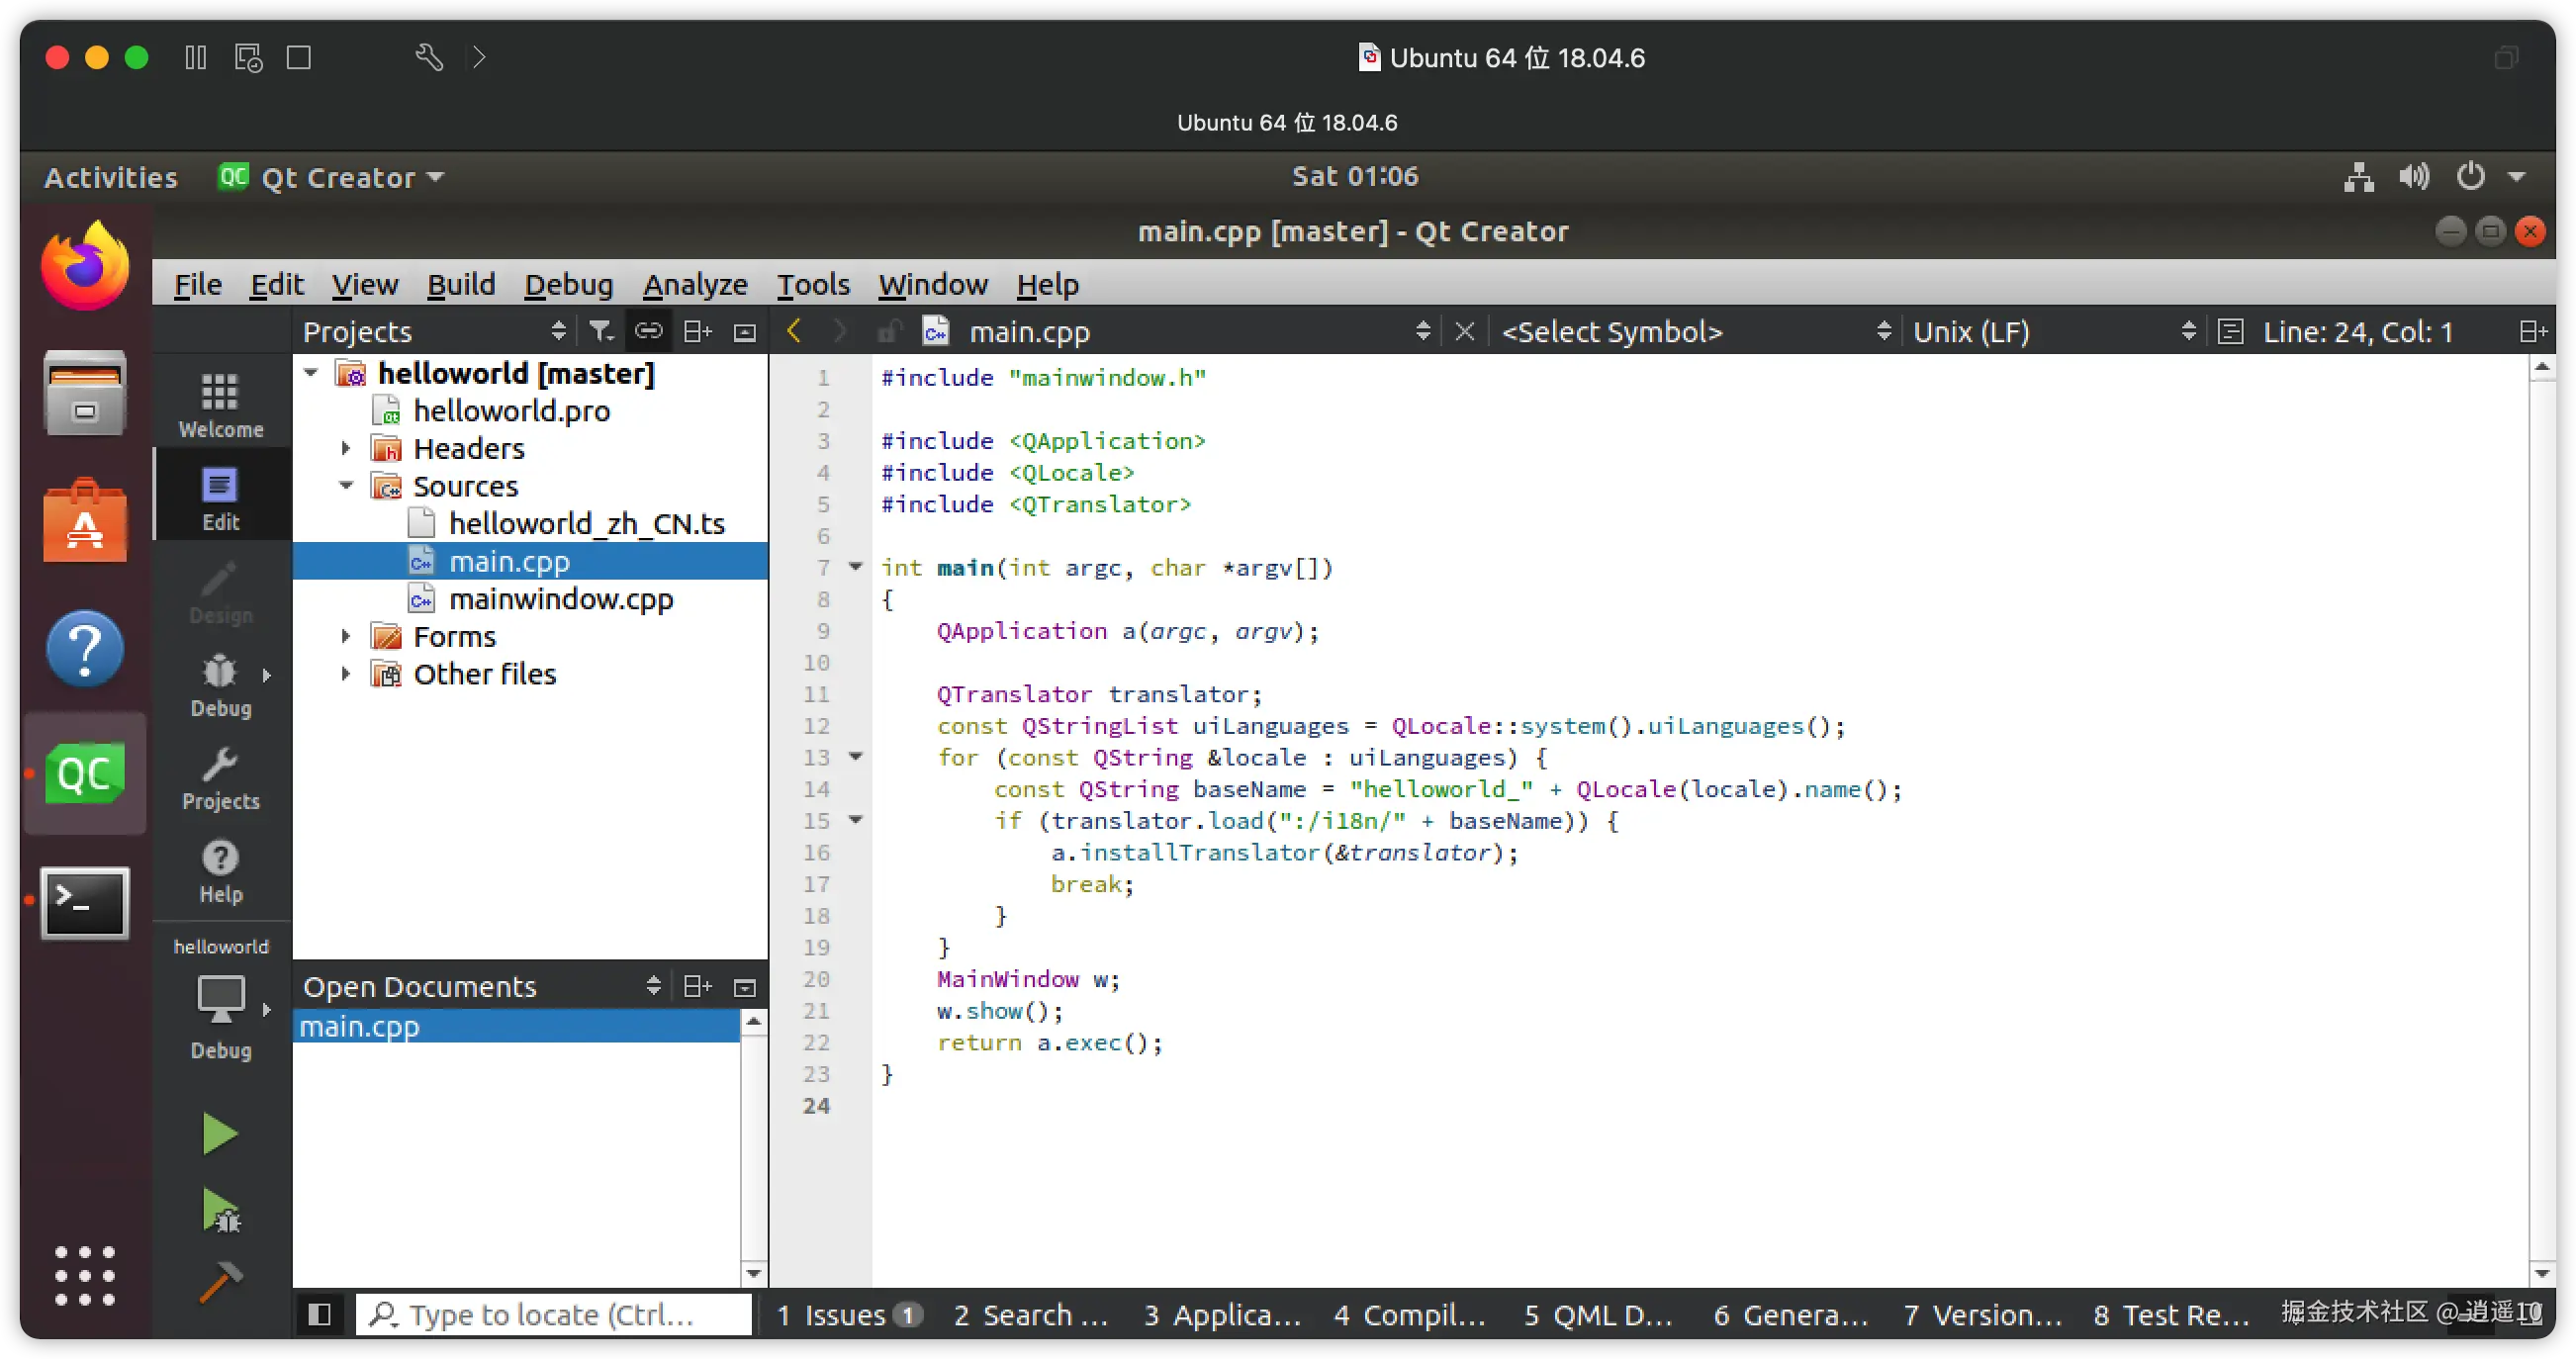Open Projects mode with the wrench icon
Viewport: 2576px width, 1359px height.
tap(220, 779)
